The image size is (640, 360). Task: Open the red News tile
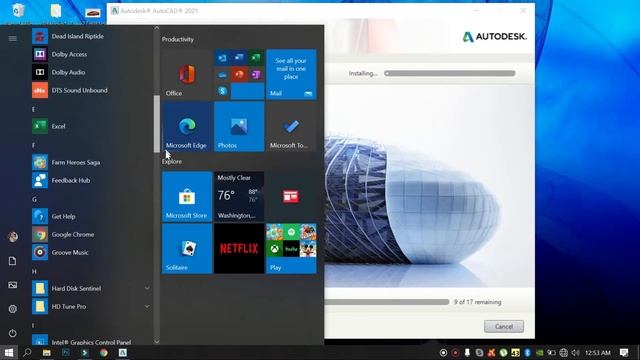(x=291, y=197)
